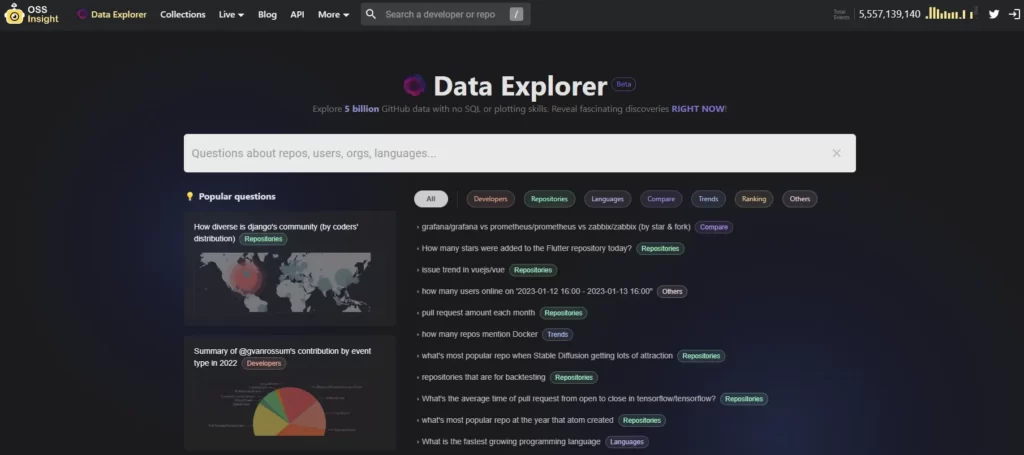Viewport: 1024px width, 455px height.
Task: Click the total events bar chart
Action: click(951, 13)
